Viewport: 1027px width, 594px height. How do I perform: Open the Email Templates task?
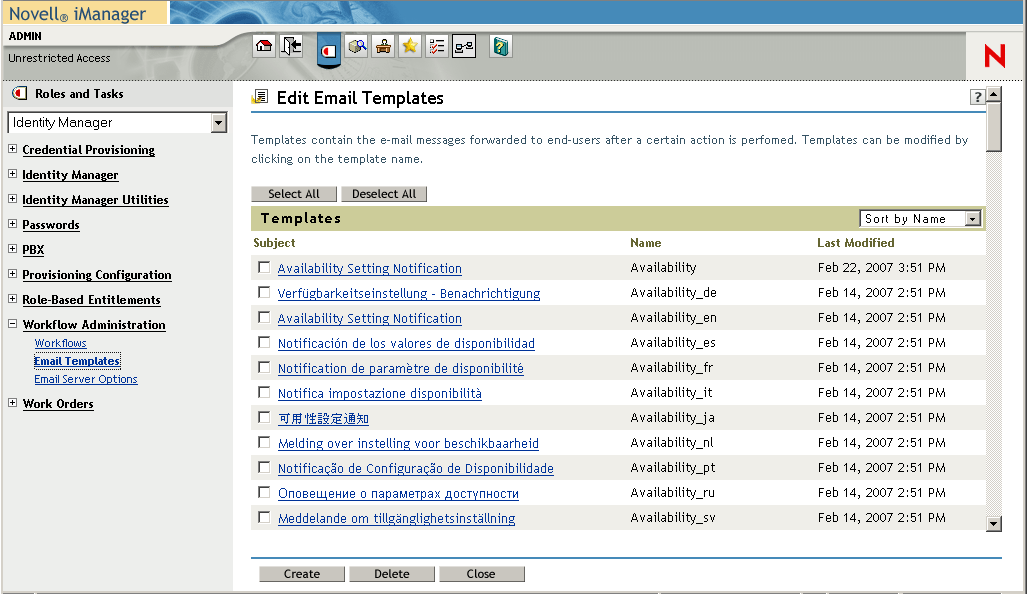[77, 361]
